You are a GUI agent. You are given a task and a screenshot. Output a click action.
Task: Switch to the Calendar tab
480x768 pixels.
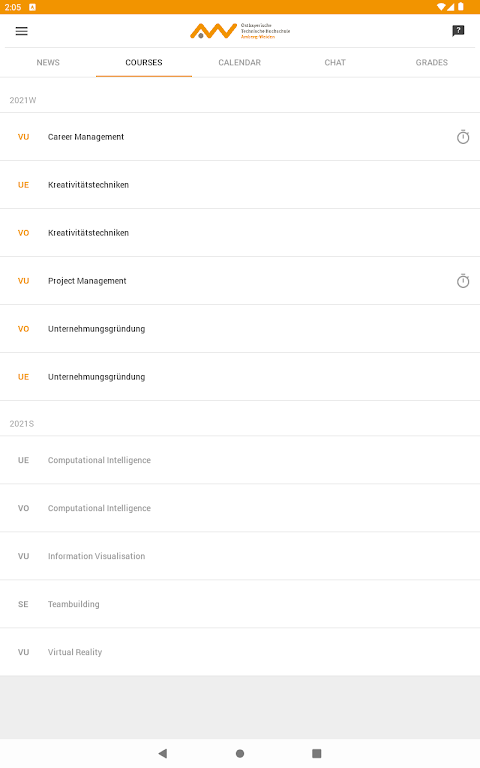click(240, 63)
